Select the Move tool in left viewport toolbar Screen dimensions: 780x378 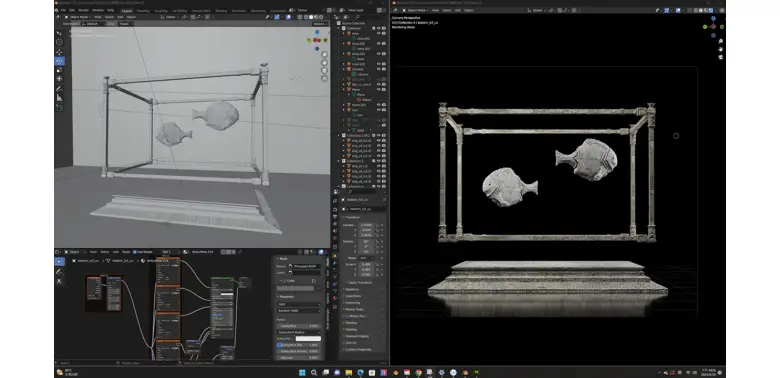click(x=59, y=51)
